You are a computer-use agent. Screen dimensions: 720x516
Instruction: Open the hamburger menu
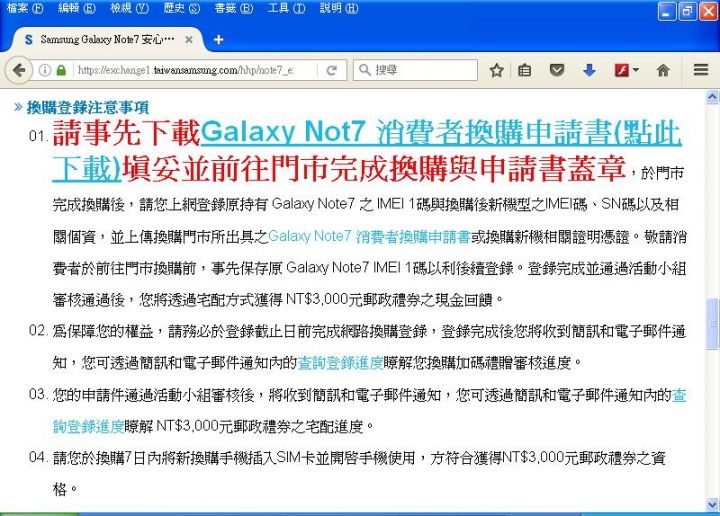click(x=701, y=70)
